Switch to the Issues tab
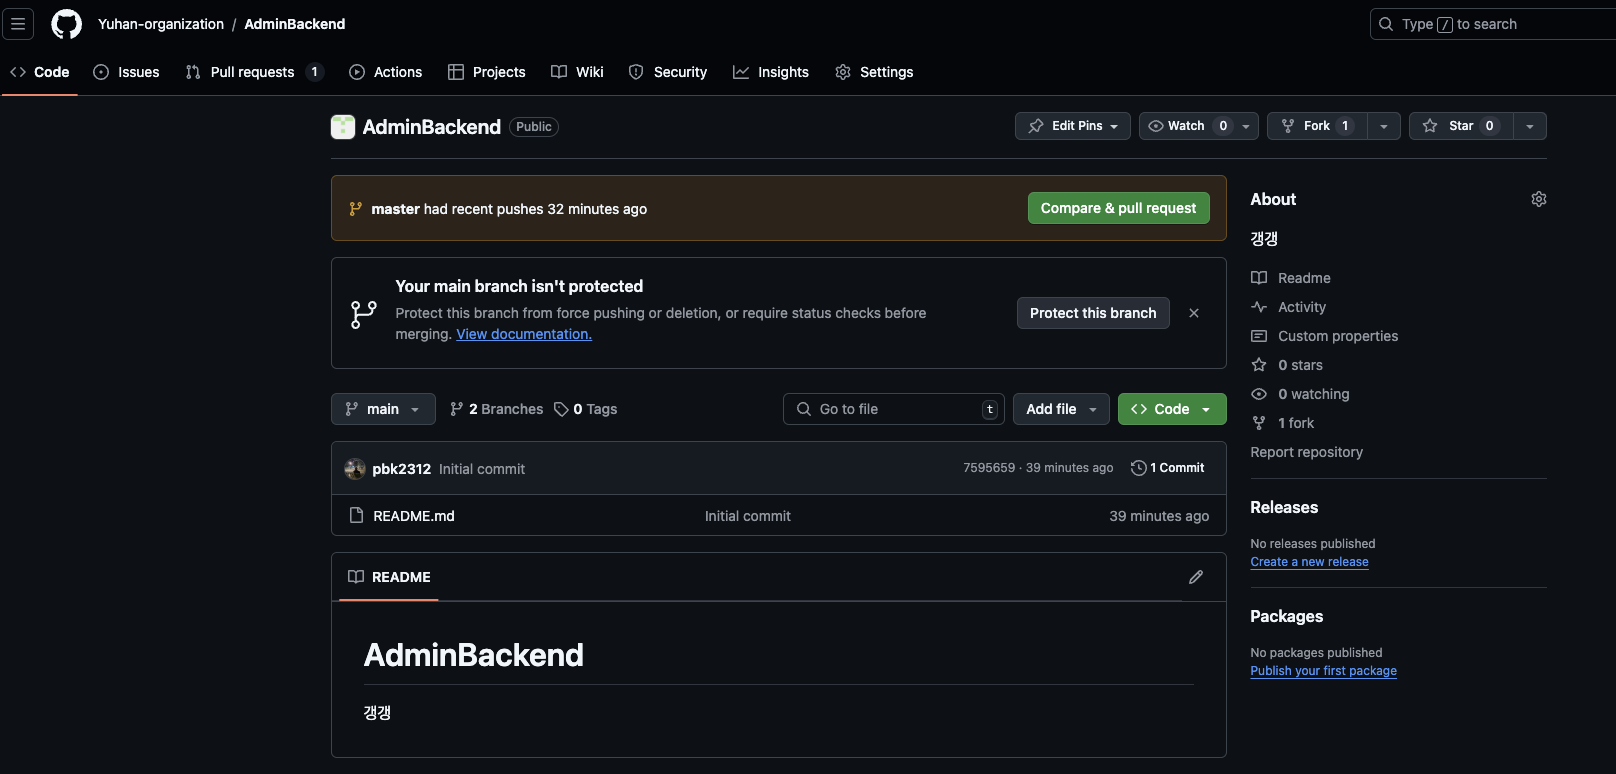Screen dimensions: 1616x774 coord(127,72)
